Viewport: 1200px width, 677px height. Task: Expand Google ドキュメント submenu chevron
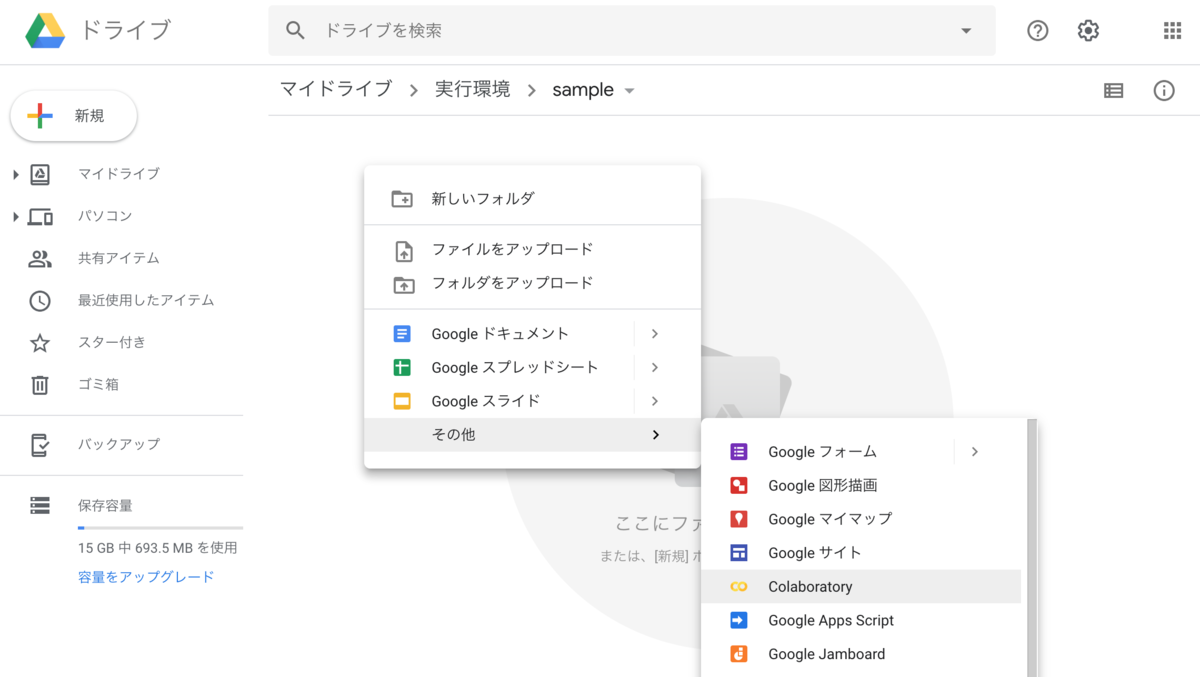pyautogui.click(x=654, y=334)
